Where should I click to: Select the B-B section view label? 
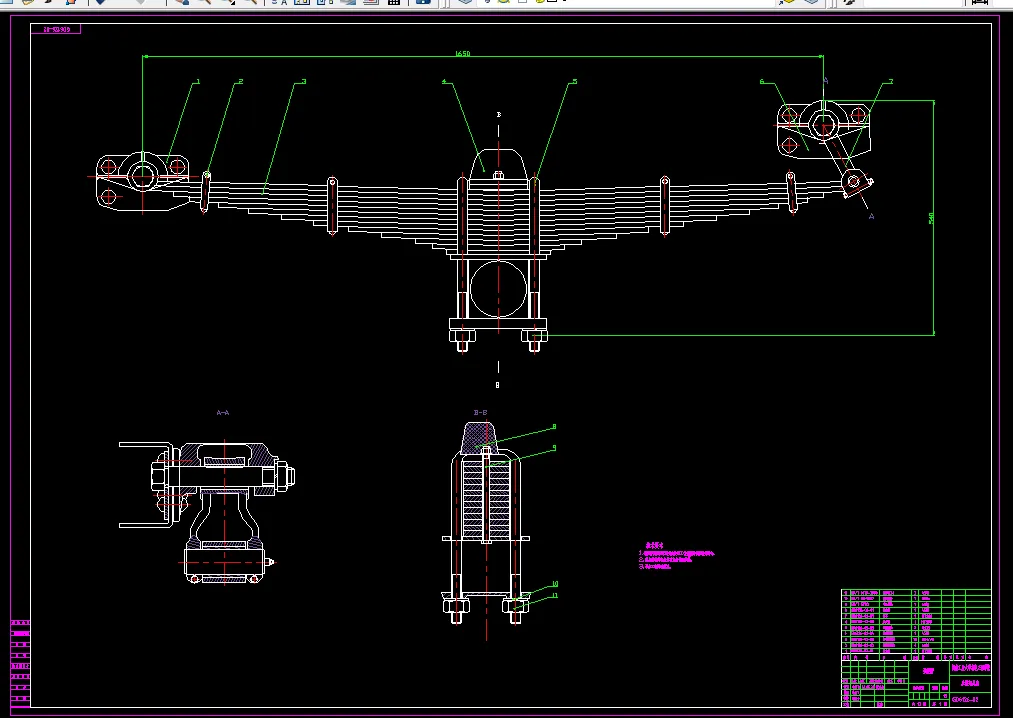pyautogui.click(x=480, y=412)
